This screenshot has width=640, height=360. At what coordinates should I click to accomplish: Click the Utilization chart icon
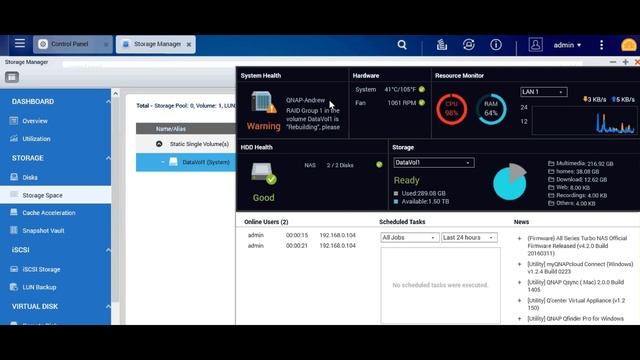pyautogui.click(x=14, y=138)
